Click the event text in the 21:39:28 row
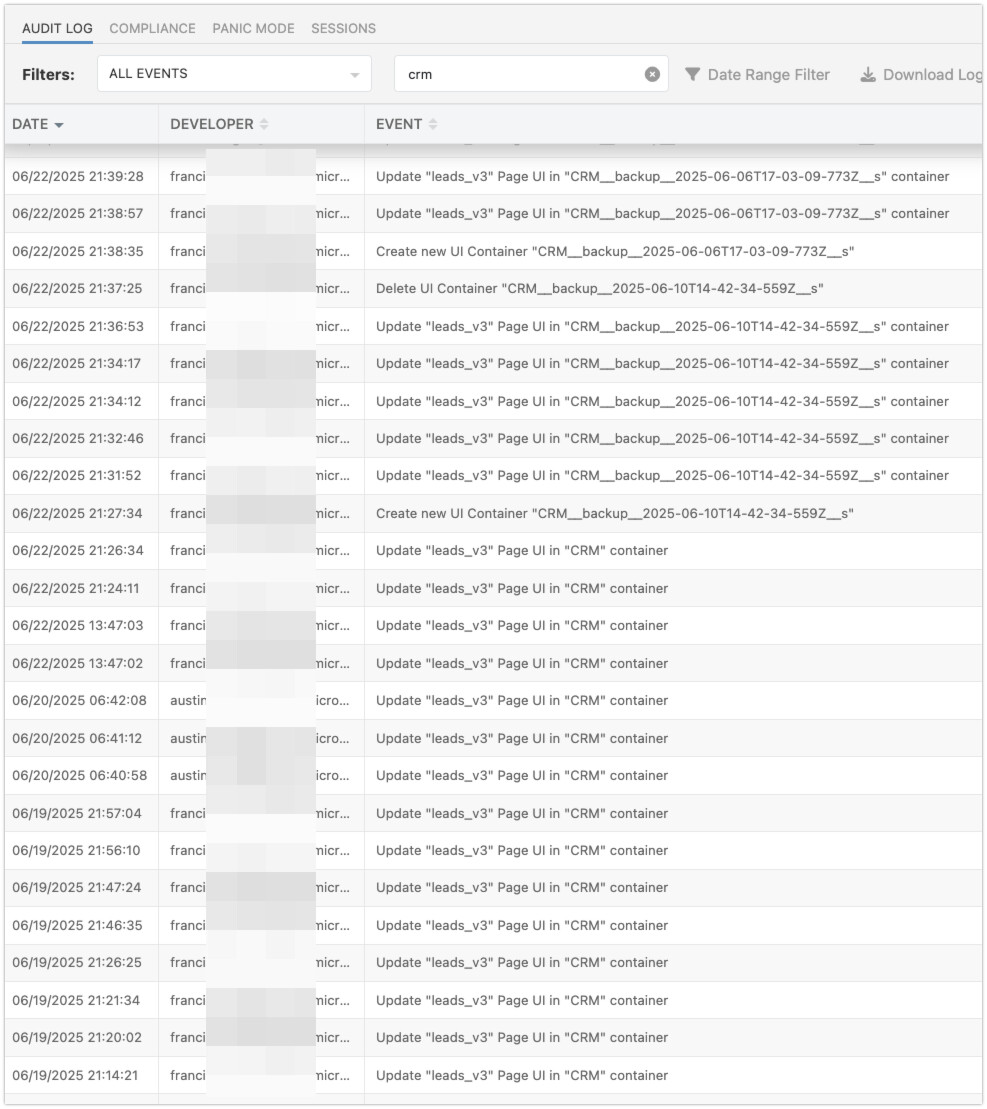The image size is (987, 1109). pos(662,177)
